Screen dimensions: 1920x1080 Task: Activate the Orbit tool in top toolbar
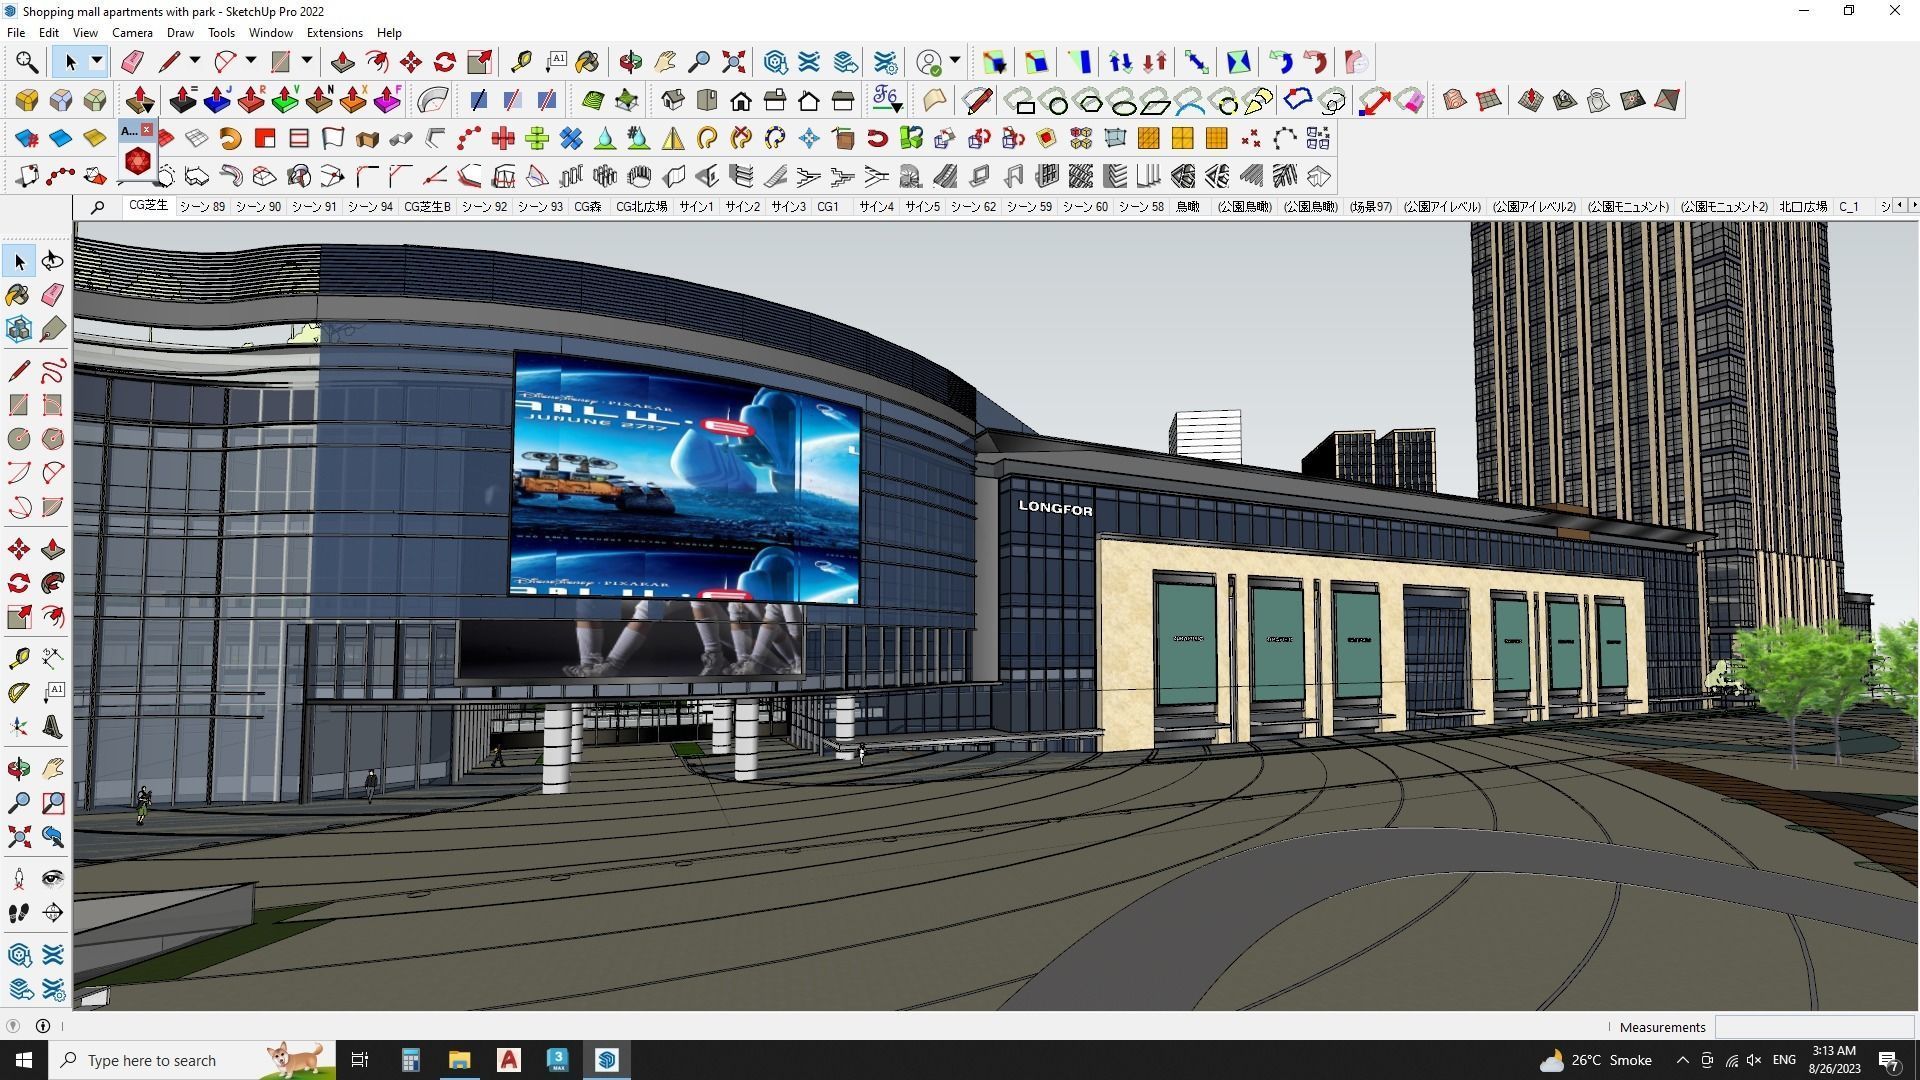(631, 62)
